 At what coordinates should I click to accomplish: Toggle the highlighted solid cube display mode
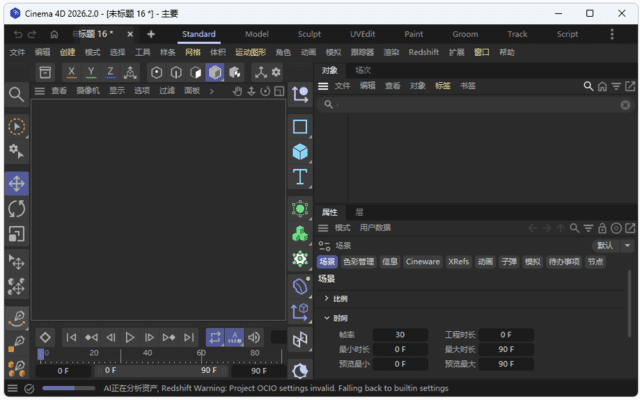point(215,73)
